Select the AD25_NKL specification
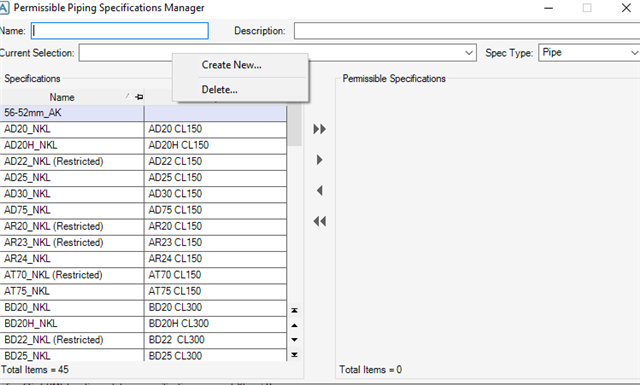The width and height of the screenshot is (640, 385). point(71,178)
